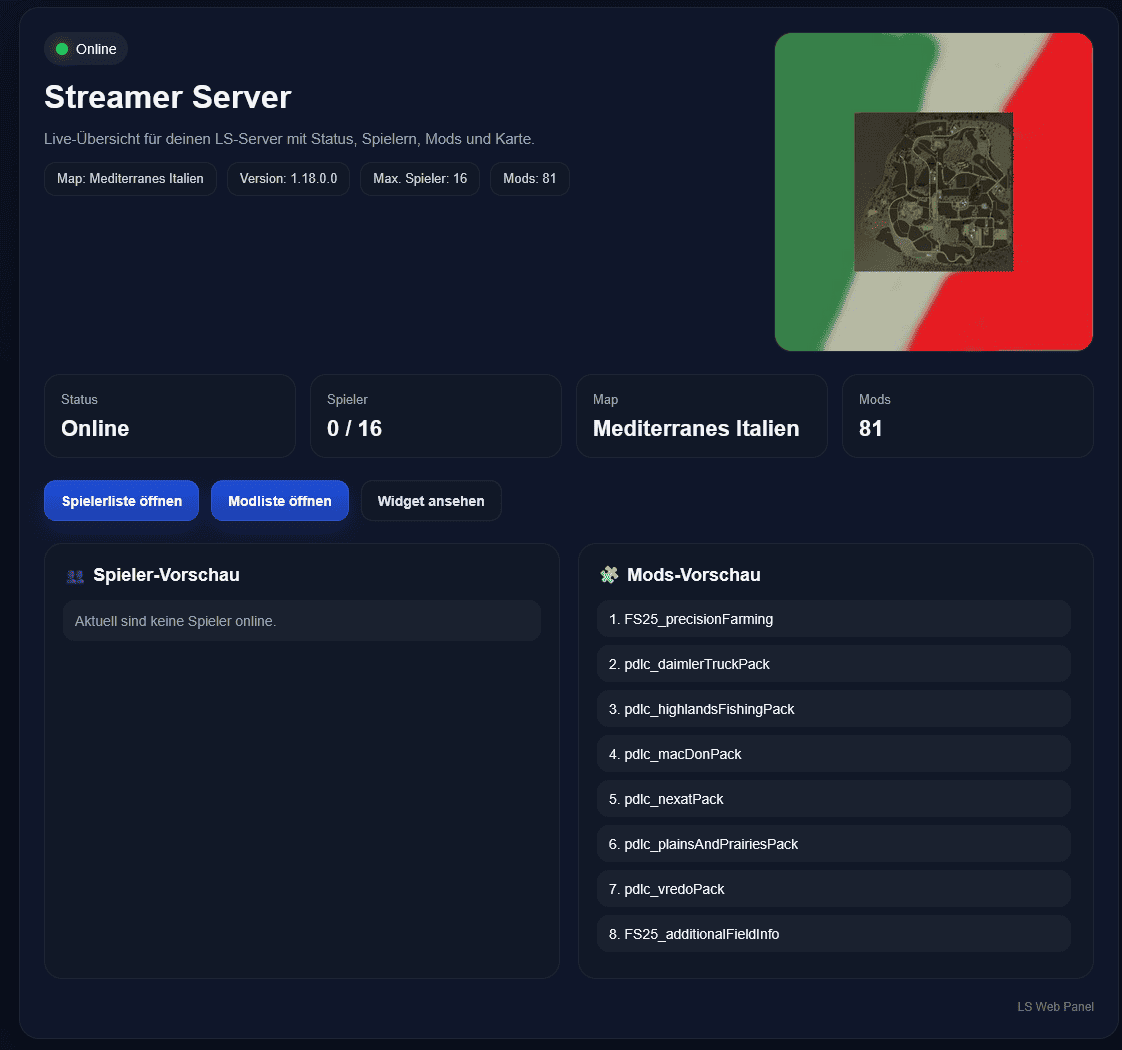The width and height of the screenshot is (1122, 1050).
Task: Select the Status Online card
Action: click(x=170, y=416)
